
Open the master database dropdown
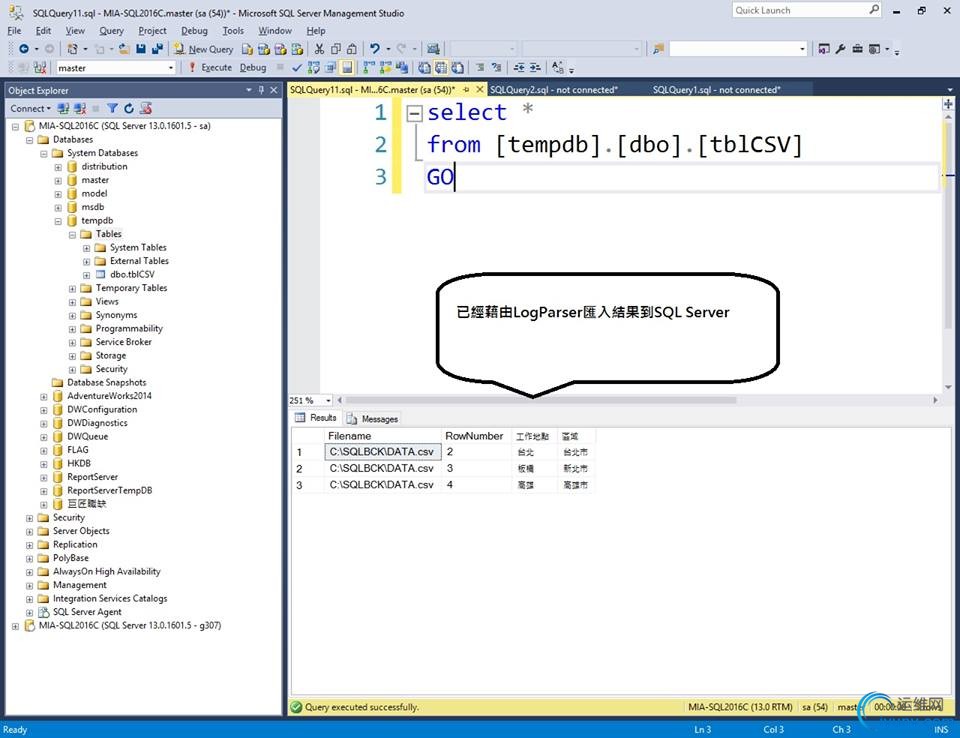(x=170, y=68)
